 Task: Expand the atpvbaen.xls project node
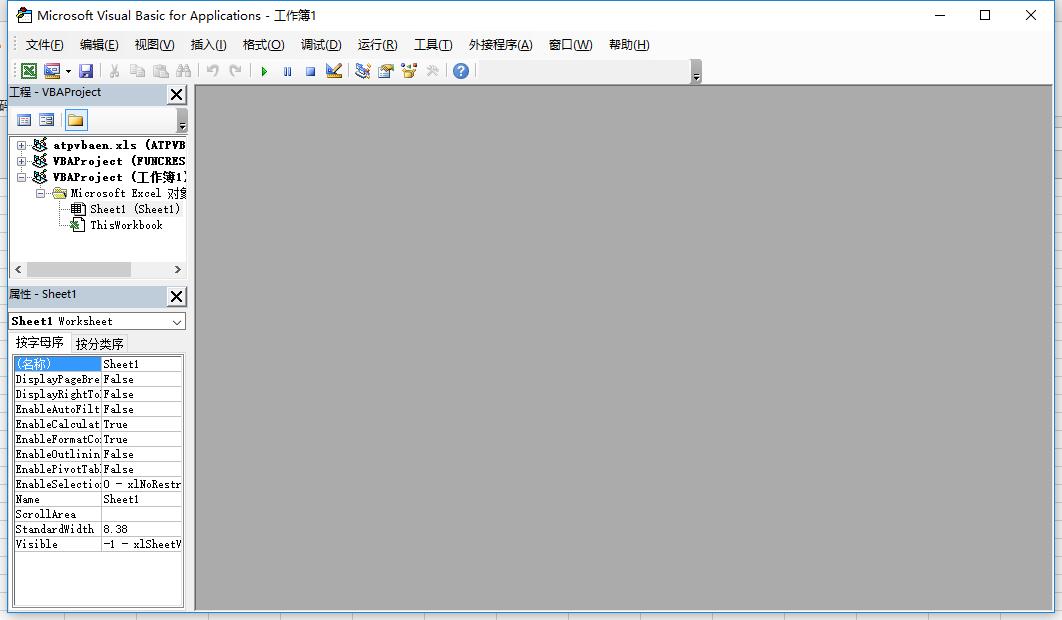point(21,145)
